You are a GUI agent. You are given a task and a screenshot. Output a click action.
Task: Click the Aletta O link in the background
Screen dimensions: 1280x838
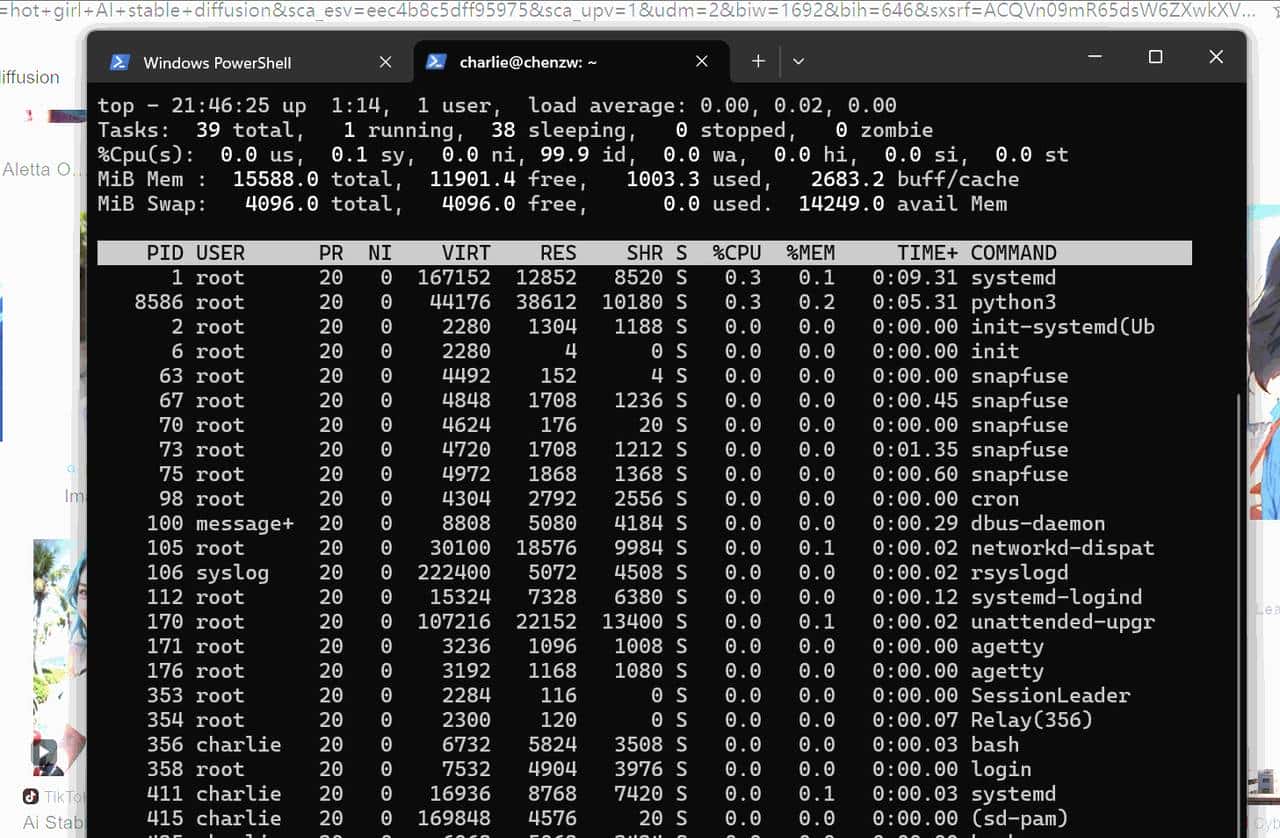pos(40,169)
